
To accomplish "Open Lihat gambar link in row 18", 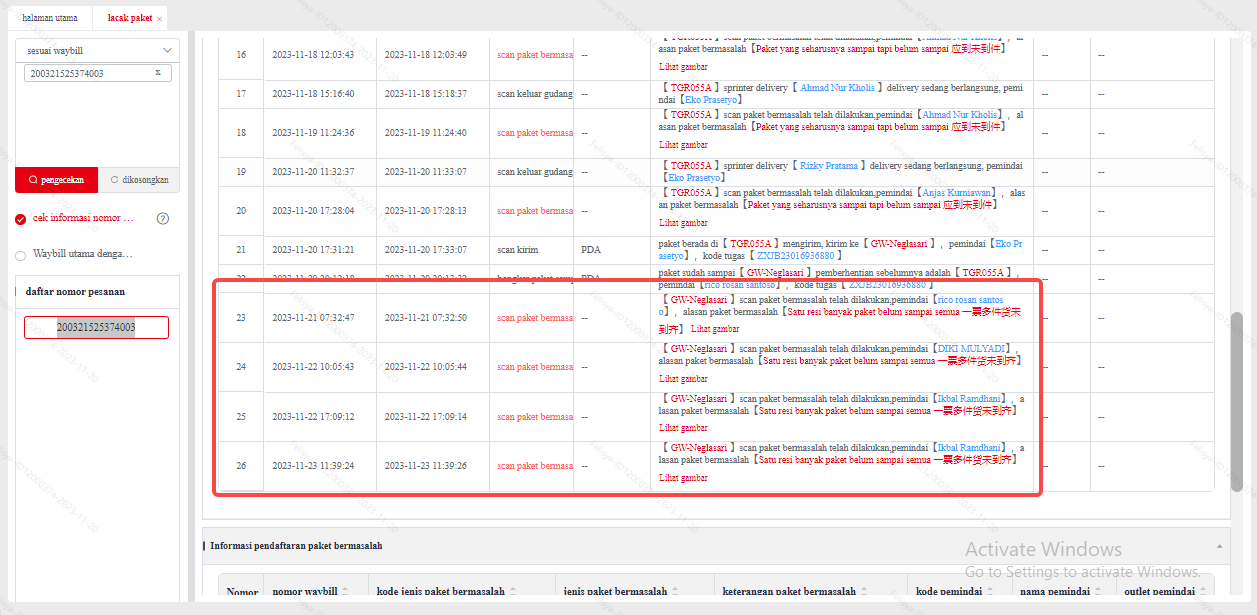I will click(683, 145).
